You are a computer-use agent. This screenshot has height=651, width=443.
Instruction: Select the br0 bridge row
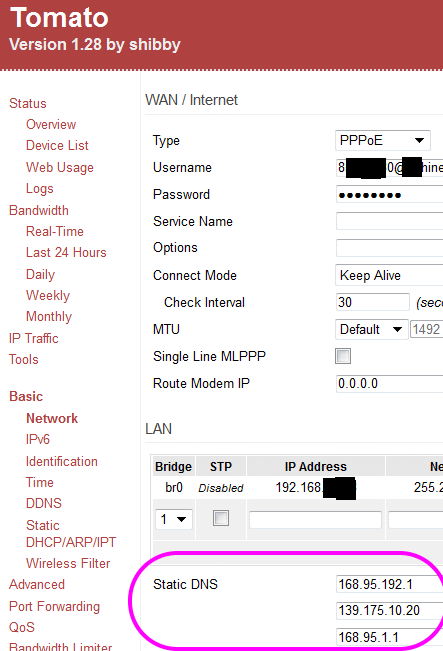coord(298,487)
